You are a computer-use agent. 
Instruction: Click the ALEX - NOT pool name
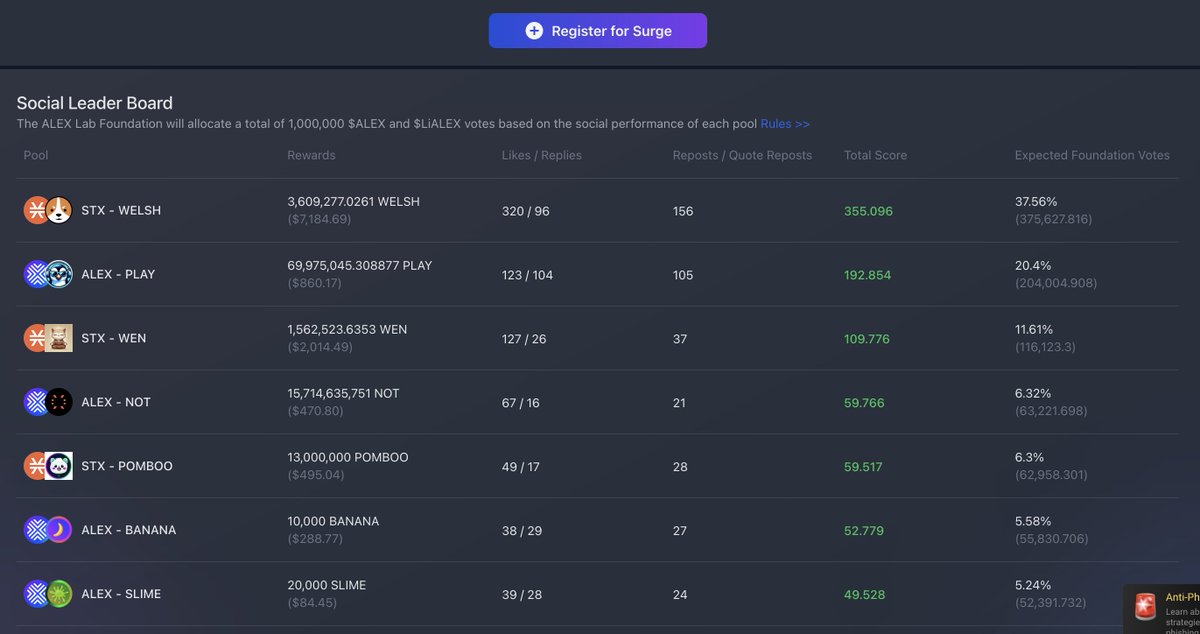click(116, 403)
